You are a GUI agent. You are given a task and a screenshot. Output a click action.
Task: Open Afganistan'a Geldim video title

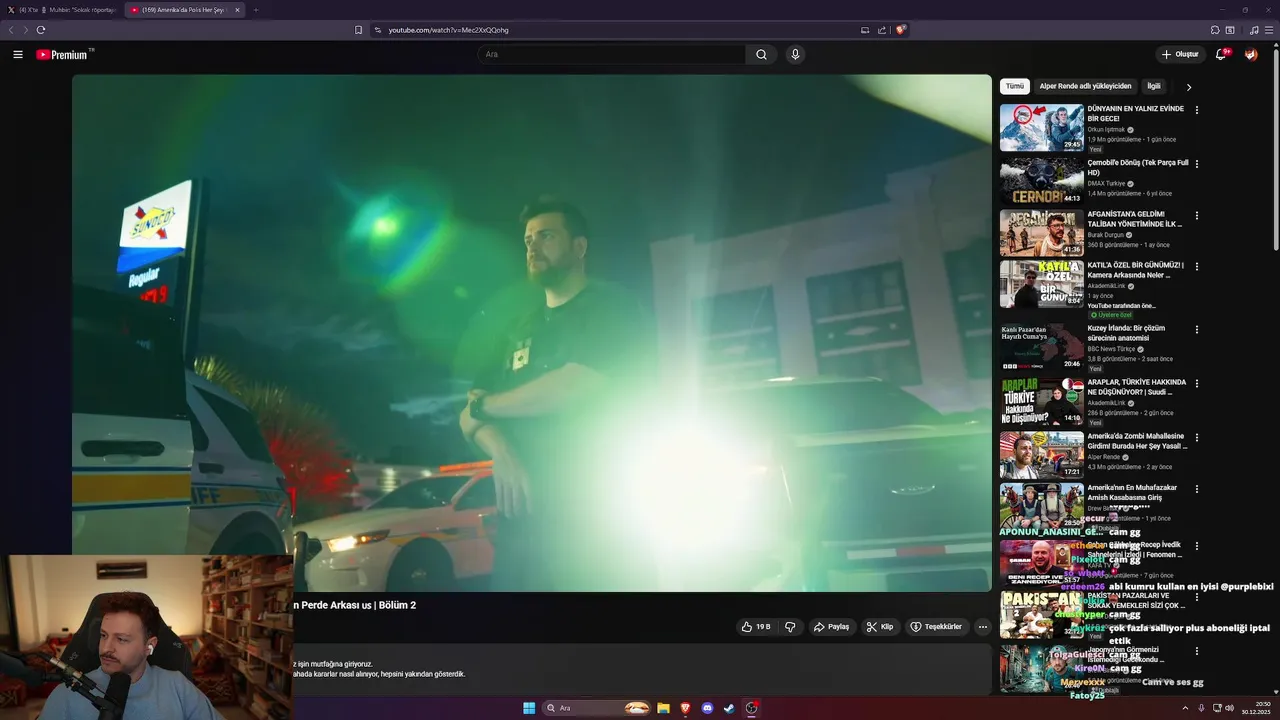coord(1135,219)
